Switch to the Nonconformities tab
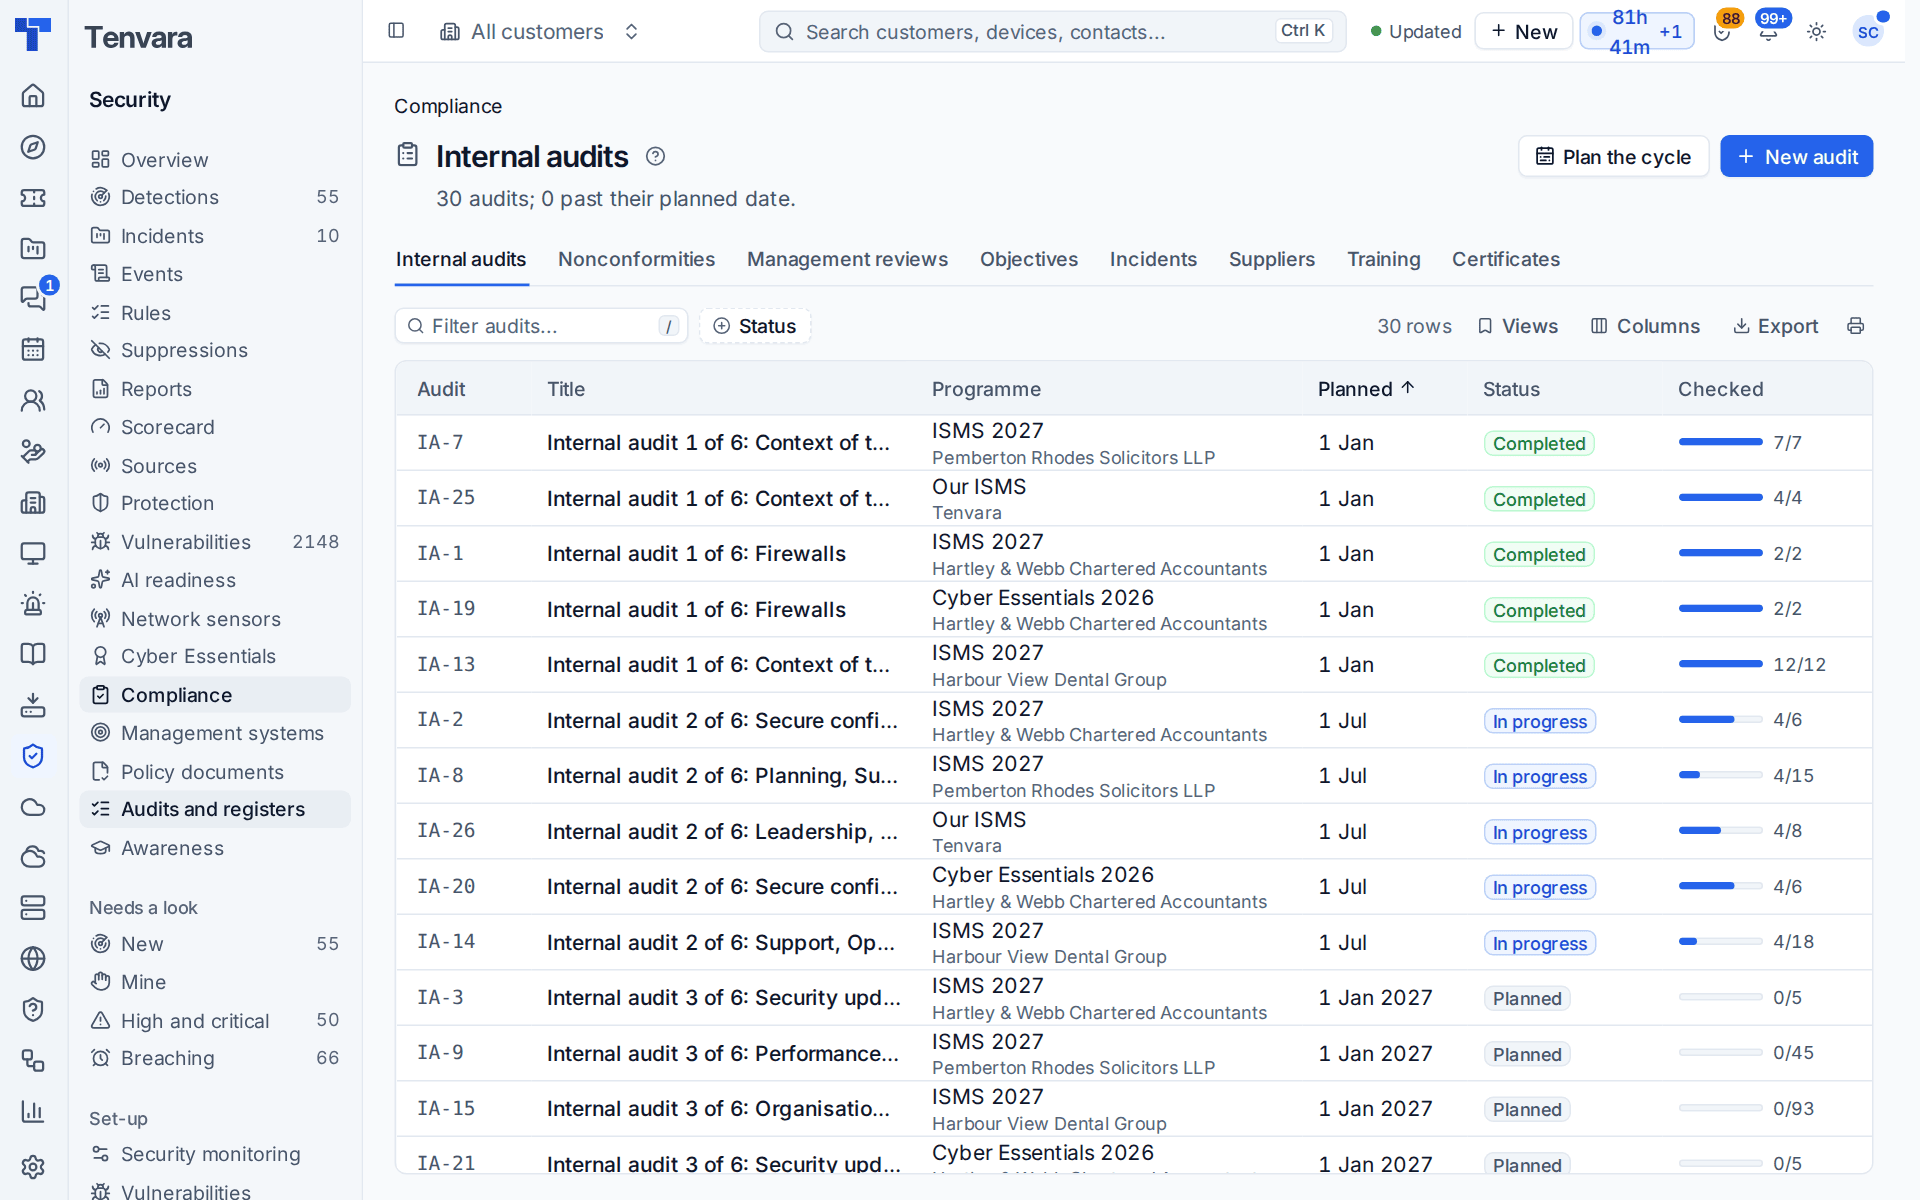The width and height of the screenshot is (1920, 1200). tap(636, 259)
